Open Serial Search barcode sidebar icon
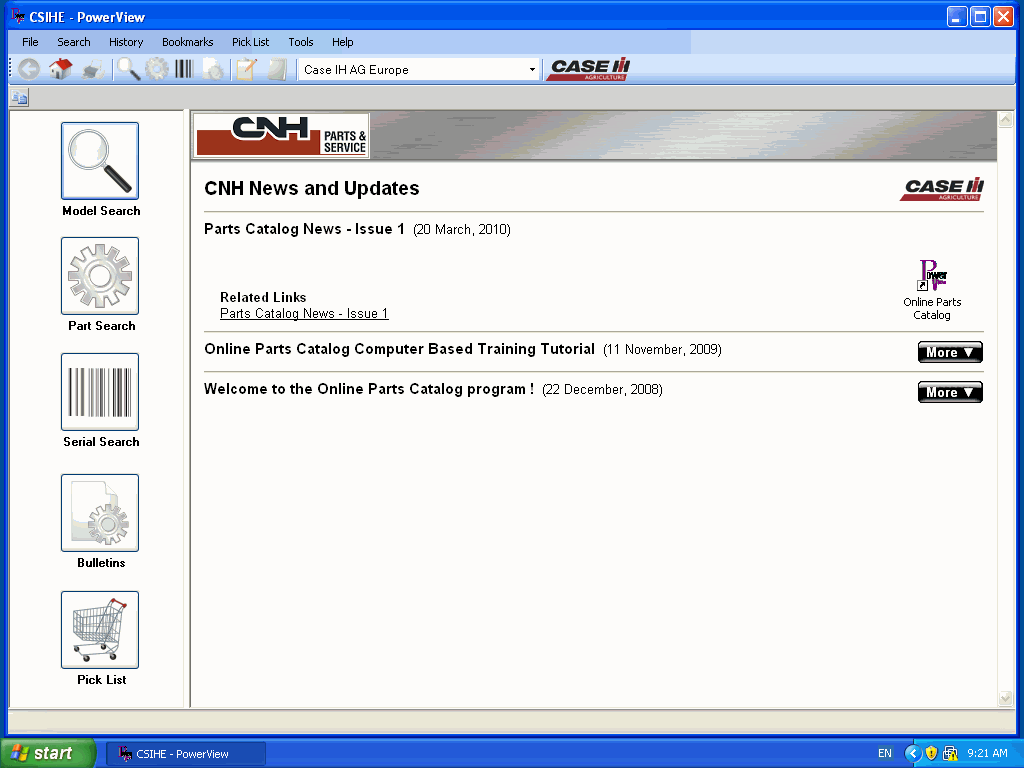 pyautogui.click(x=100, y=392)
